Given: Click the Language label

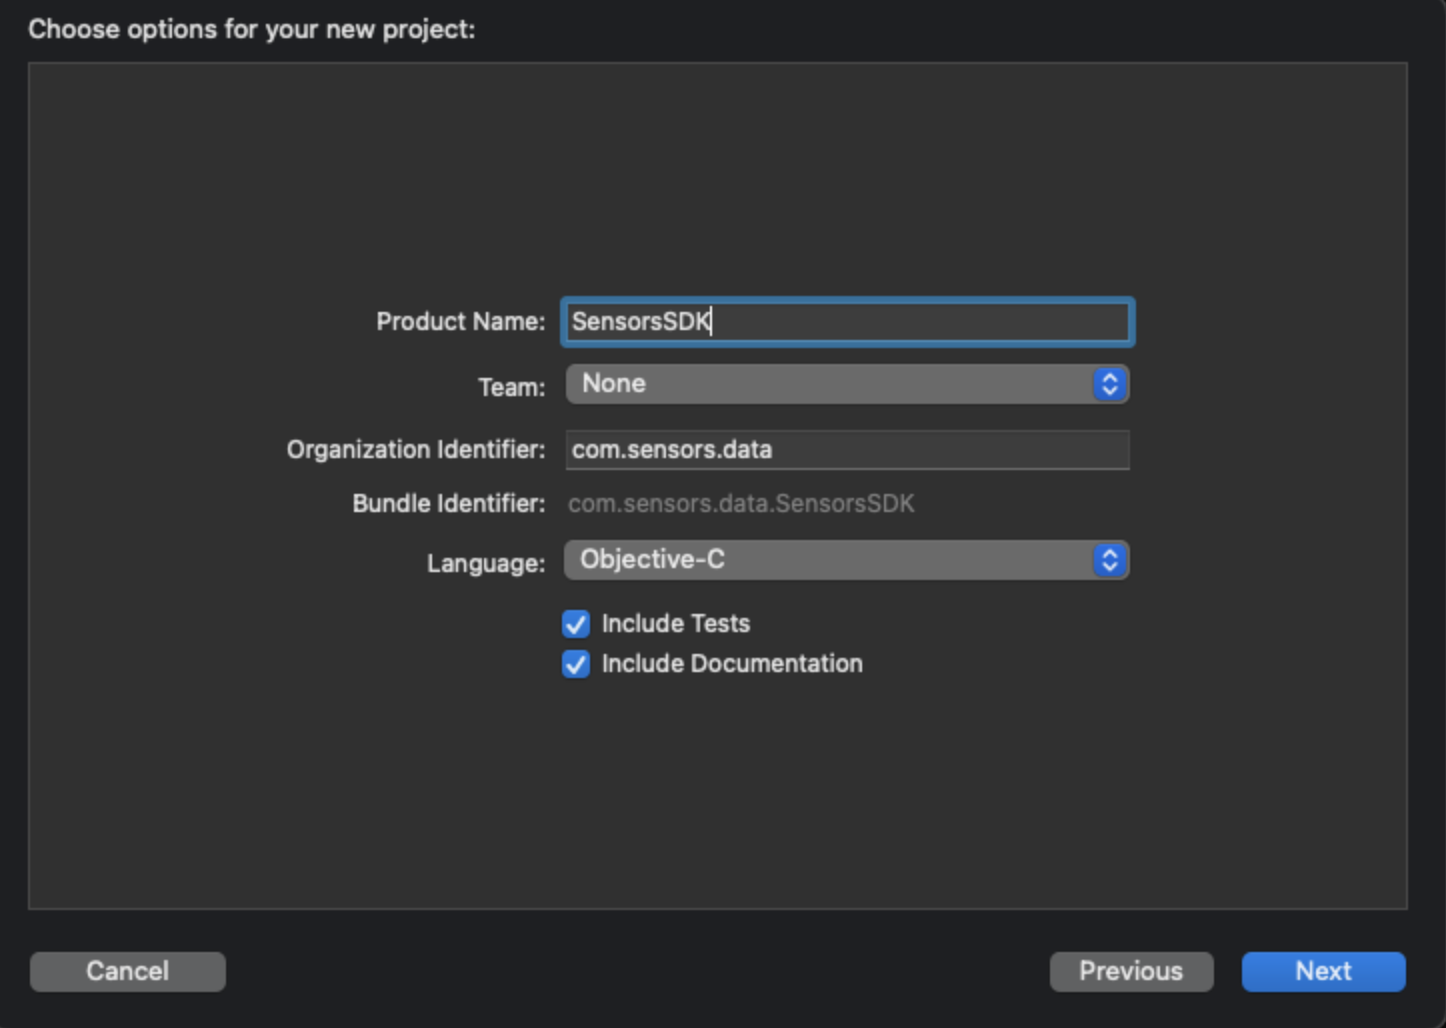Looking at the screenshot, I should click(x=486, y=563).
